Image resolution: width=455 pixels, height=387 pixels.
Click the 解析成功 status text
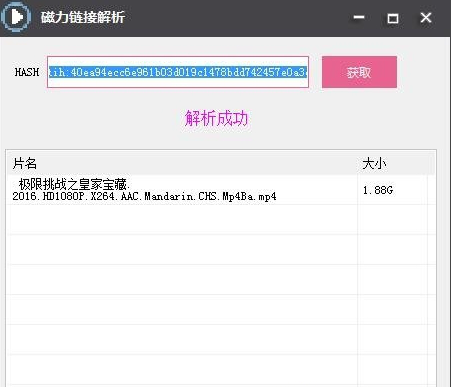[x=216, y=118]
